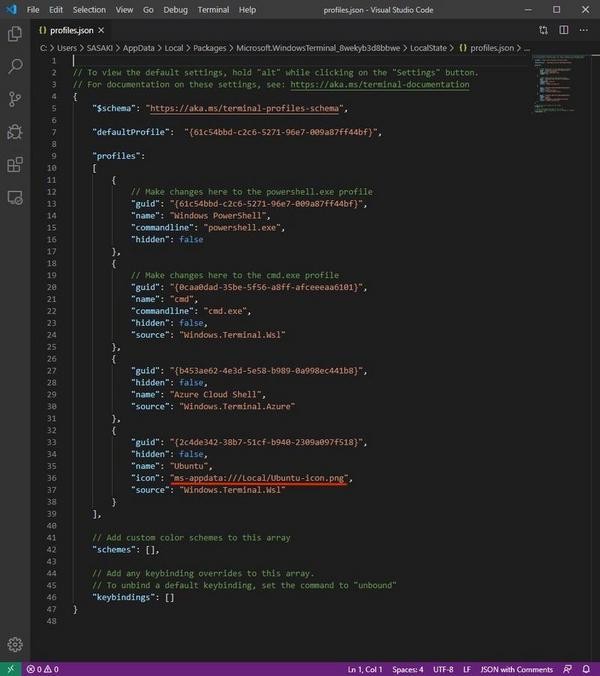Open the Help menu
Screen dimensions: 600x676
point(247,9)
